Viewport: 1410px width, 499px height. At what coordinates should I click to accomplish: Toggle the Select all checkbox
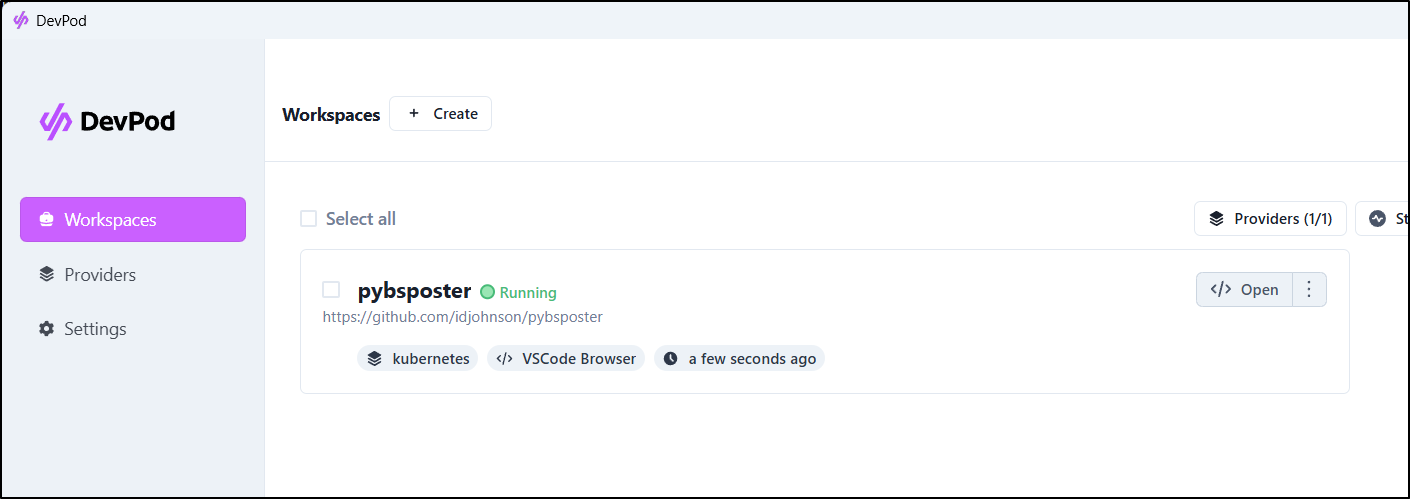pyautogui.click(x=309, y=218)
